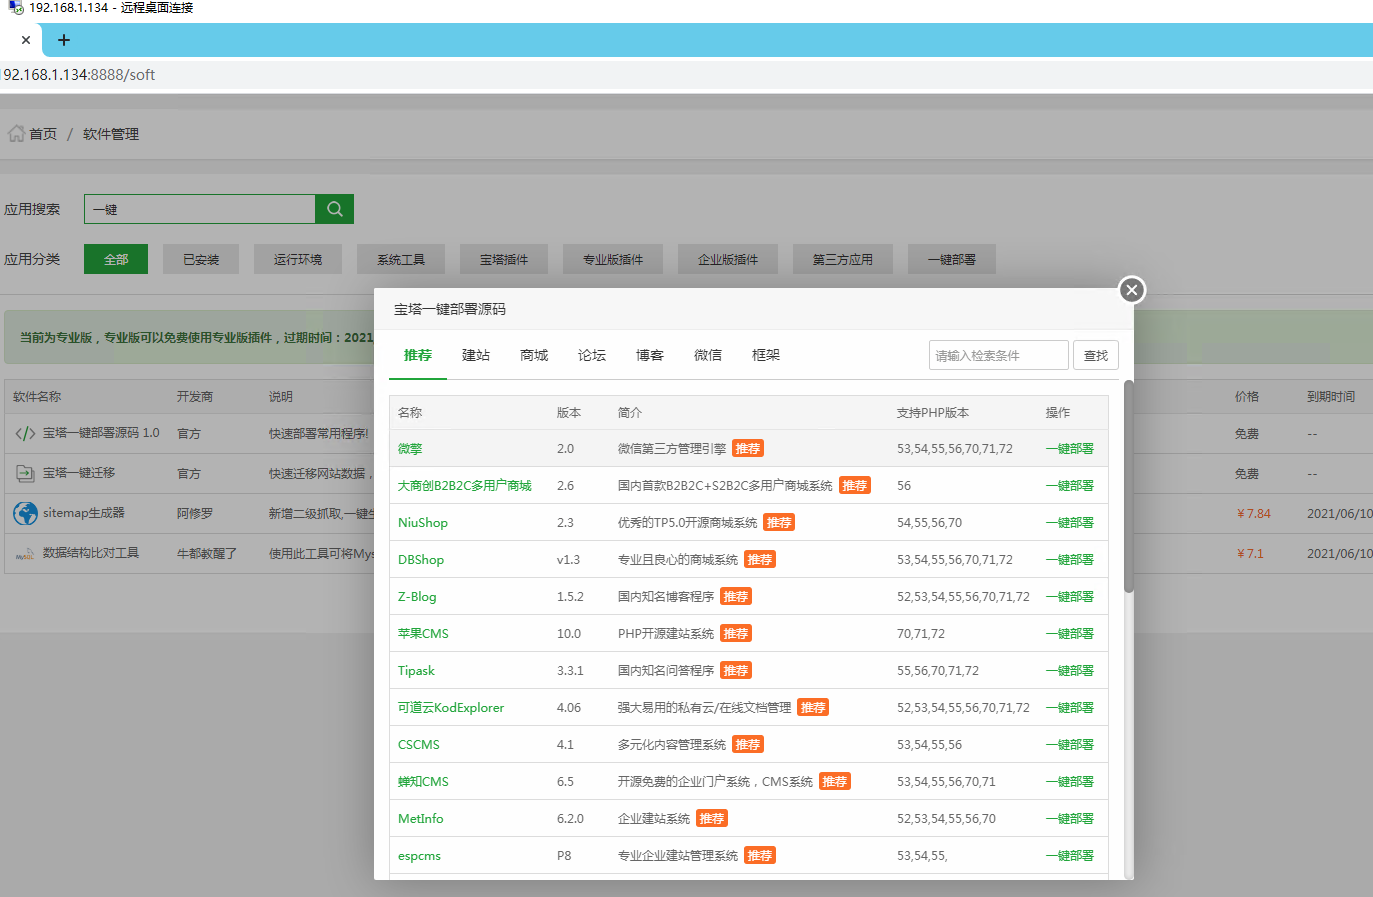Viewport: 1373px width, 897px height.
Task: Open the 可道云KodExplorer name link
Action: coord(451,708)
